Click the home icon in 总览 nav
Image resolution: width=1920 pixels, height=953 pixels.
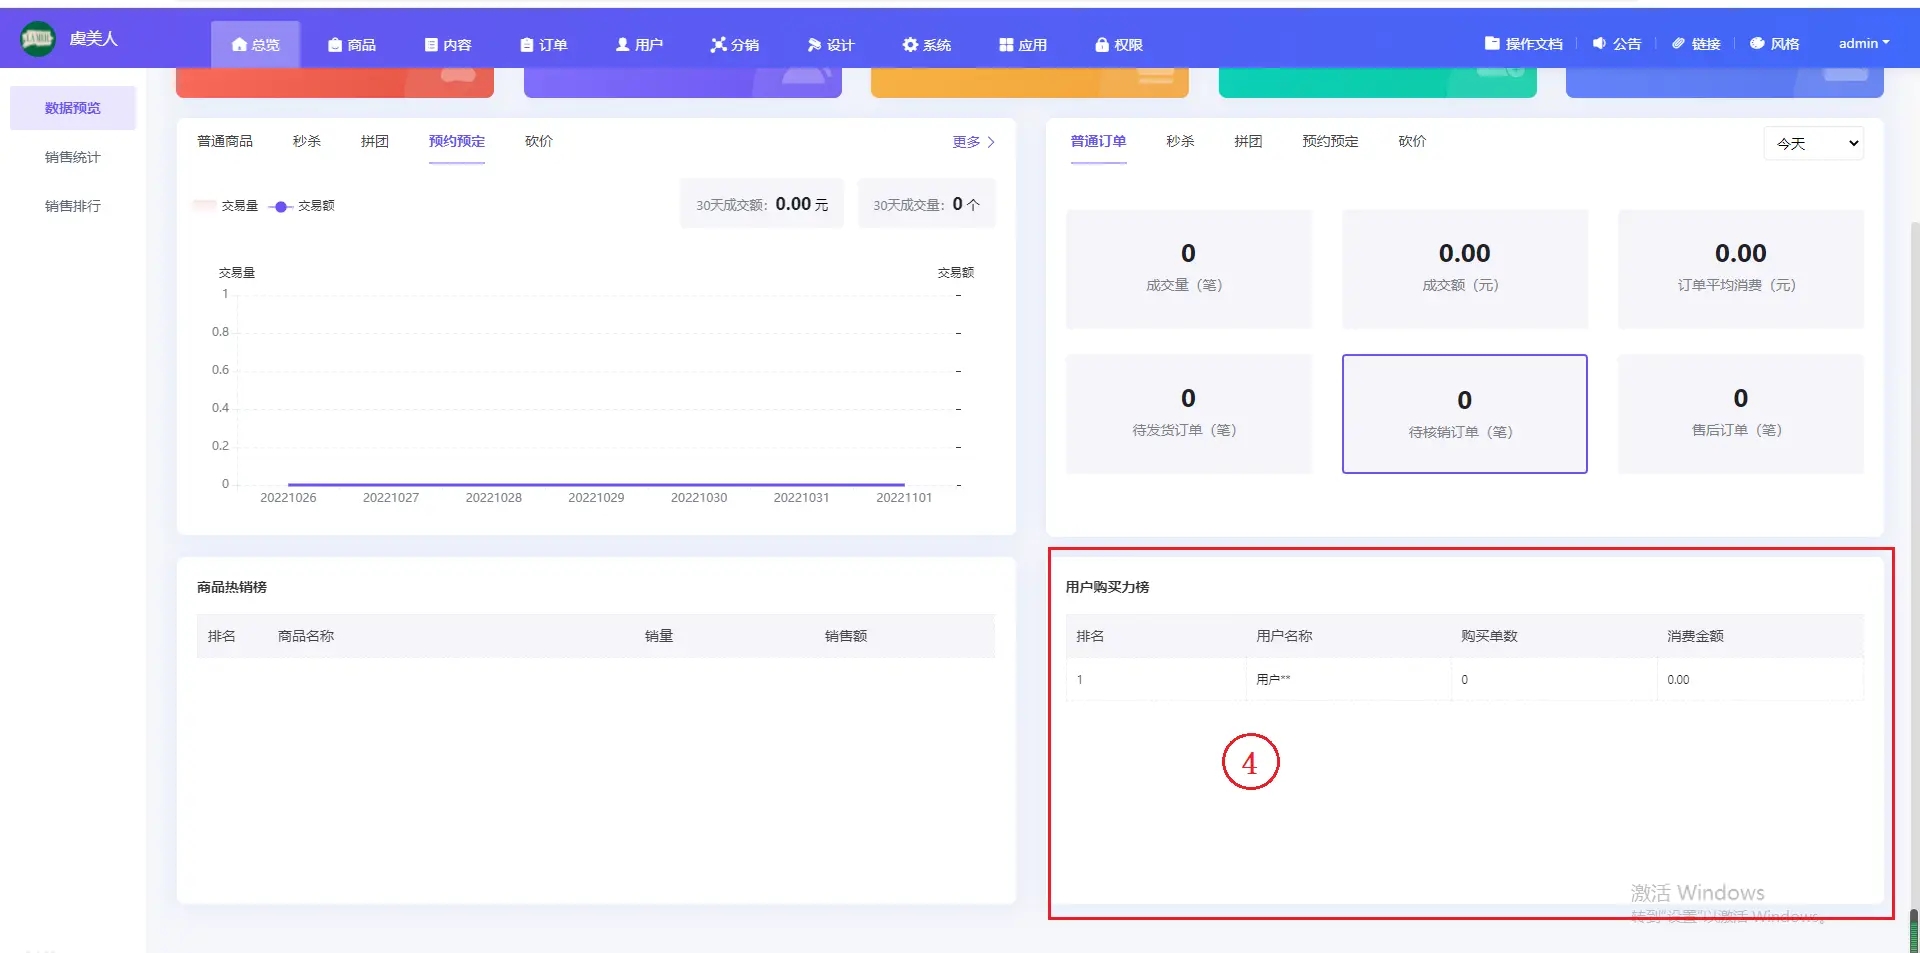238,45
